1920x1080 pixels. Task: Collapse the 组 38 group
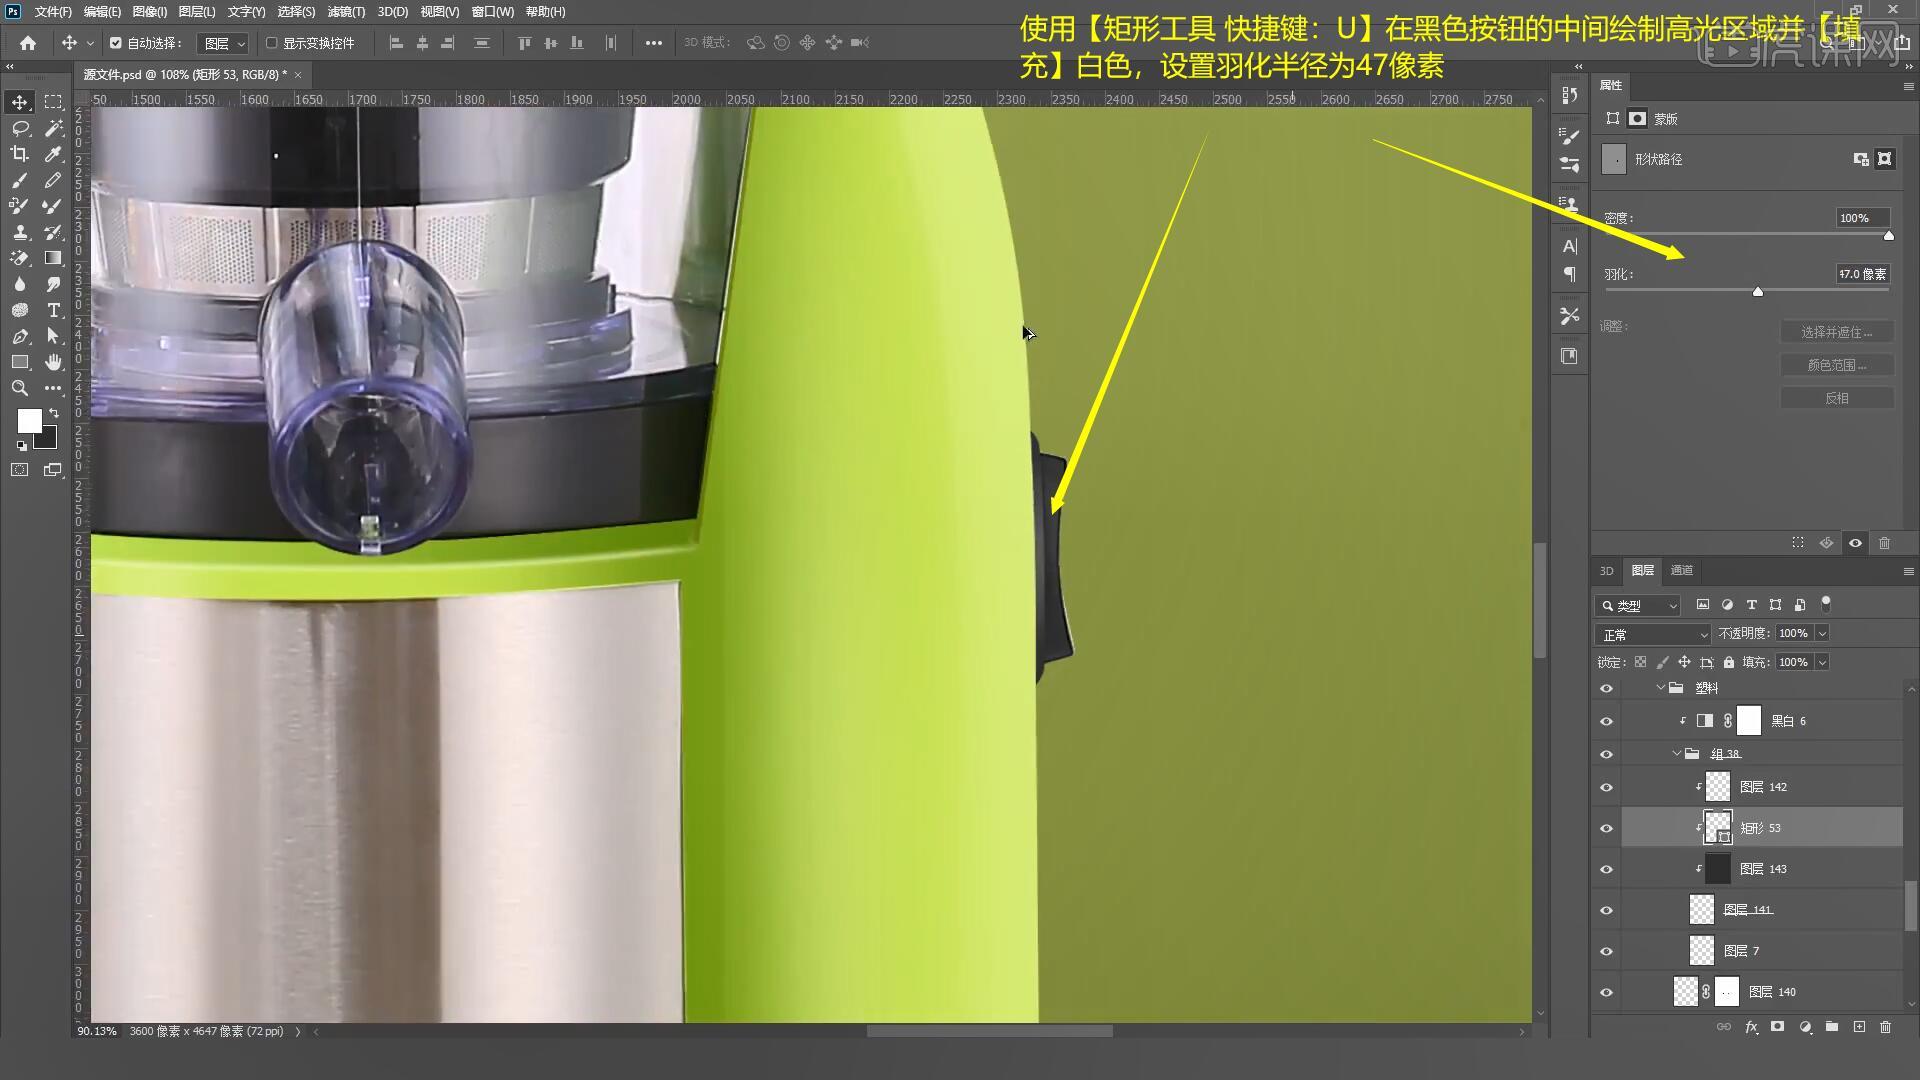[x=1677, y=754]
